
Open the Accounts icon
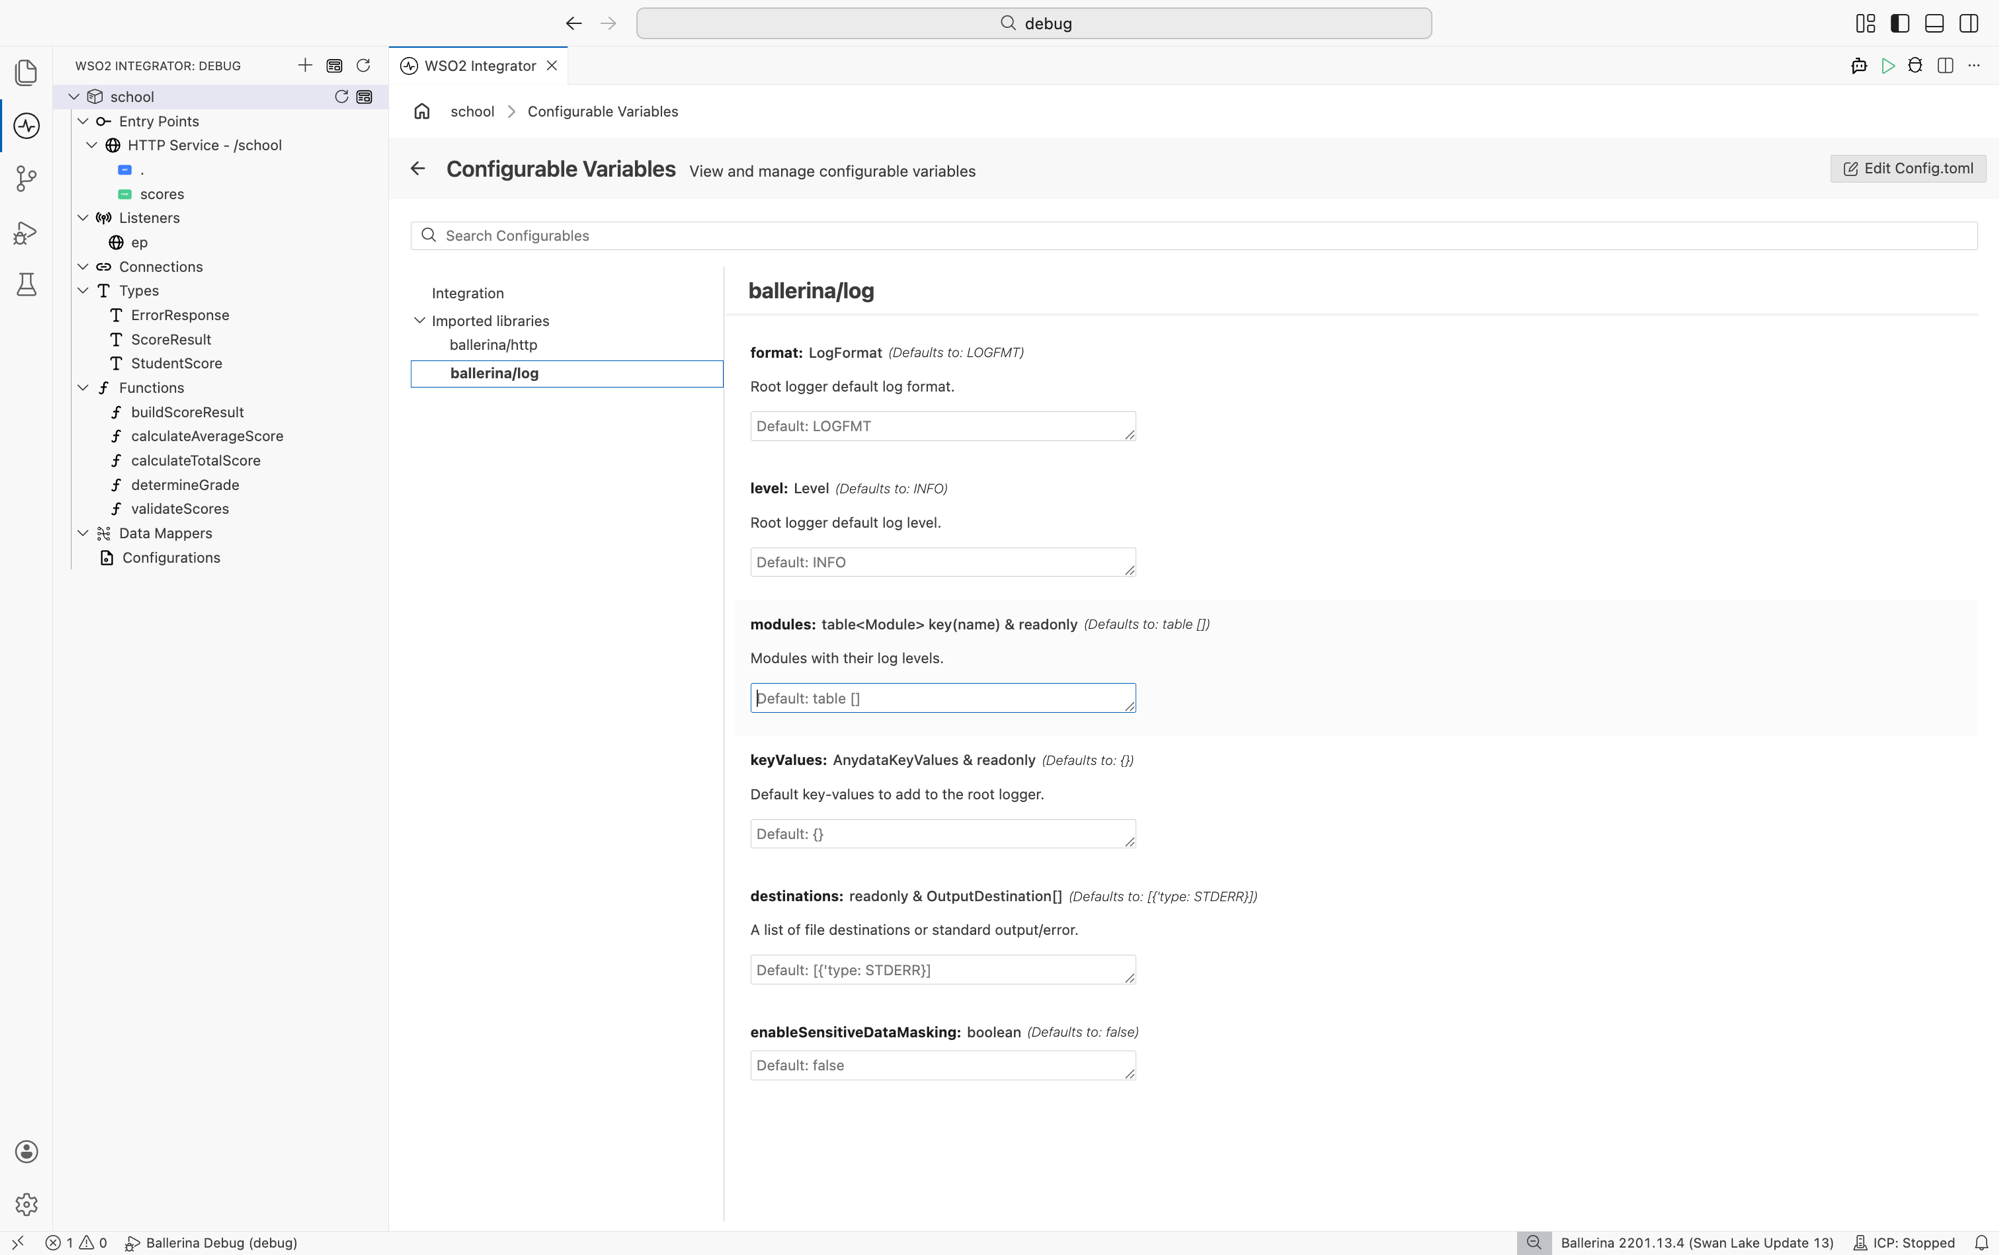pos(26,1151)
